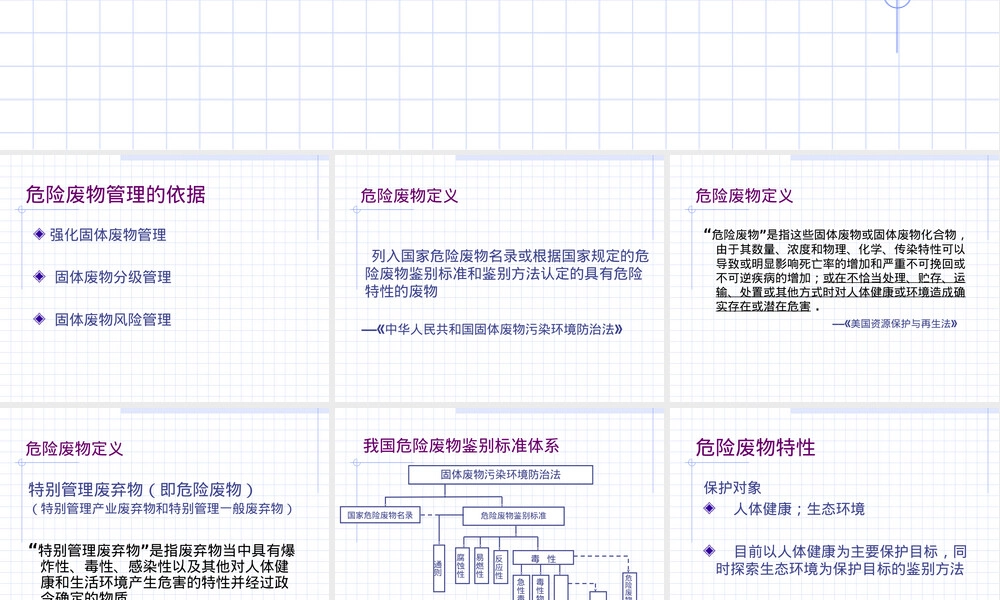Click the flowchart box 危险废物鉴别标准
Image resolution: width=1000 pixels, height=600 pixels.
[x=513, y=516]
